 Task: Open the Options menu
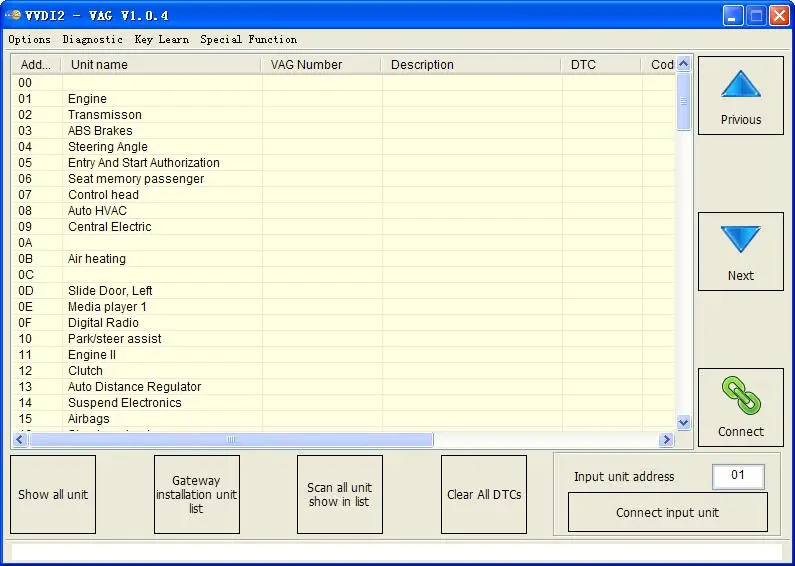tap(29, 40)
